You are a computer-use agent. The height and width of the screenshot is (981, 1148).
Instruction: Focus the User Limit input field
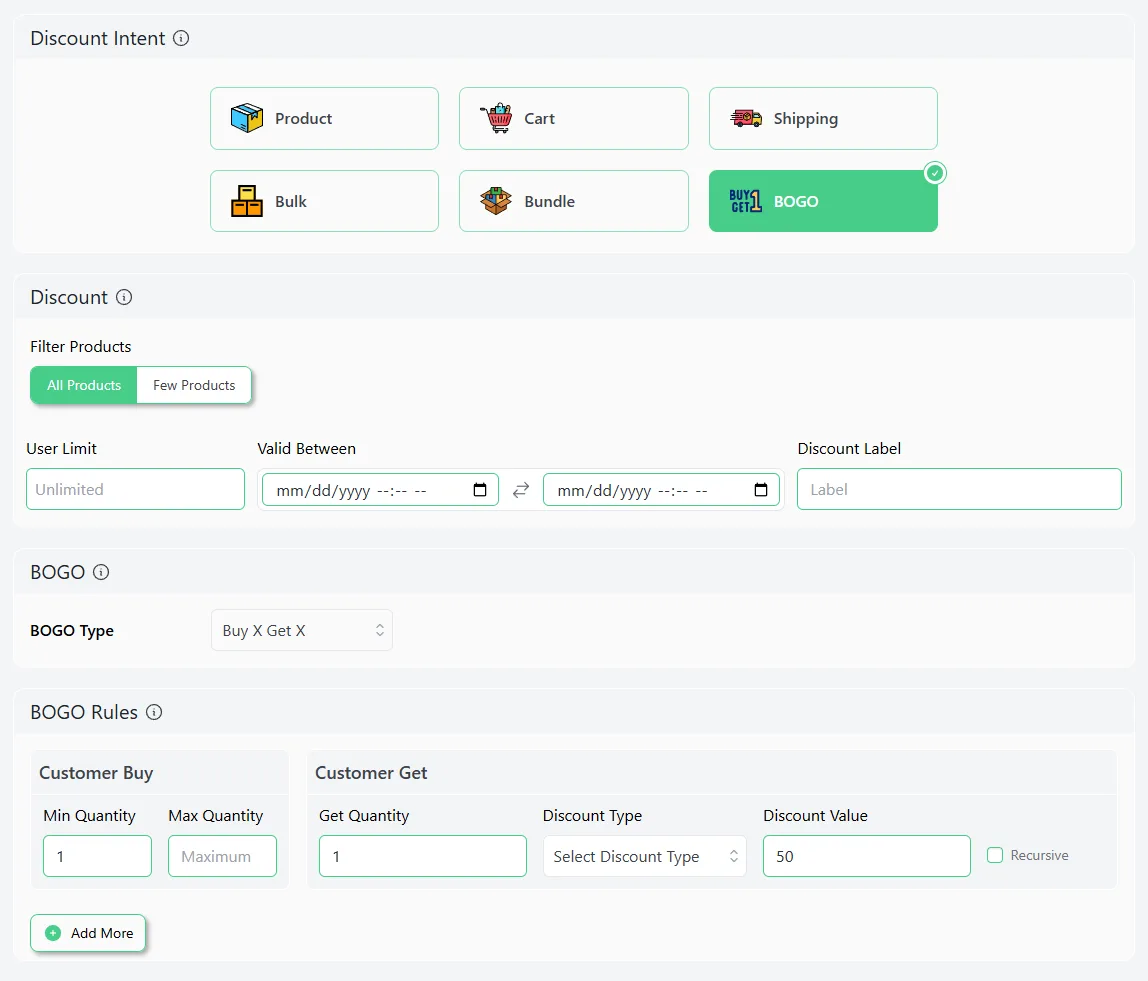click(135, 489)
